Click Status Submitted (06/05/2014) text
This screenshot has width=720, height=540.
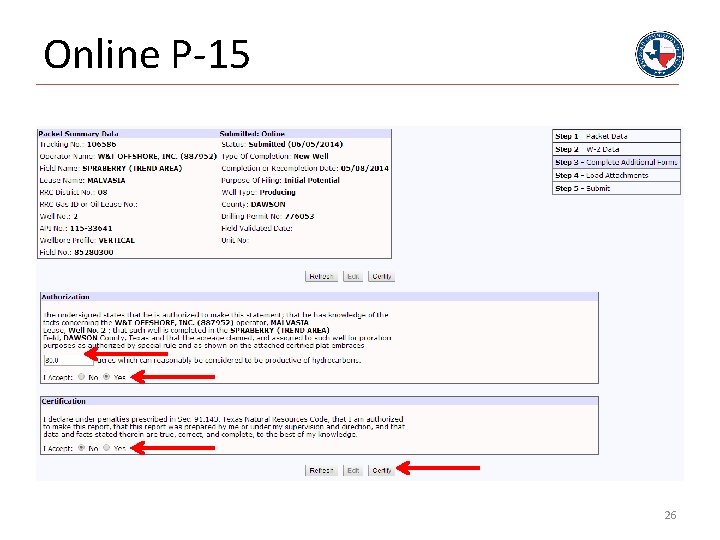(x=295, y=144)
